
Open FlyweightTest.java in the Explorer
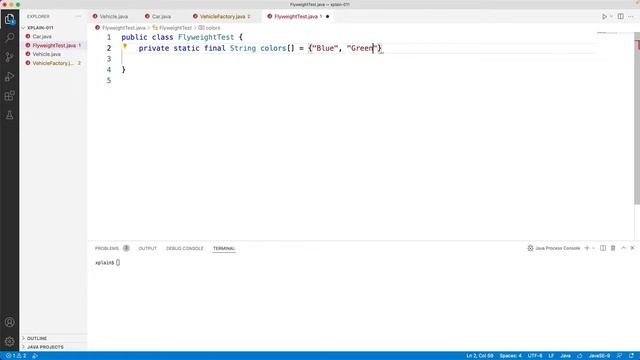coord(53,45)
